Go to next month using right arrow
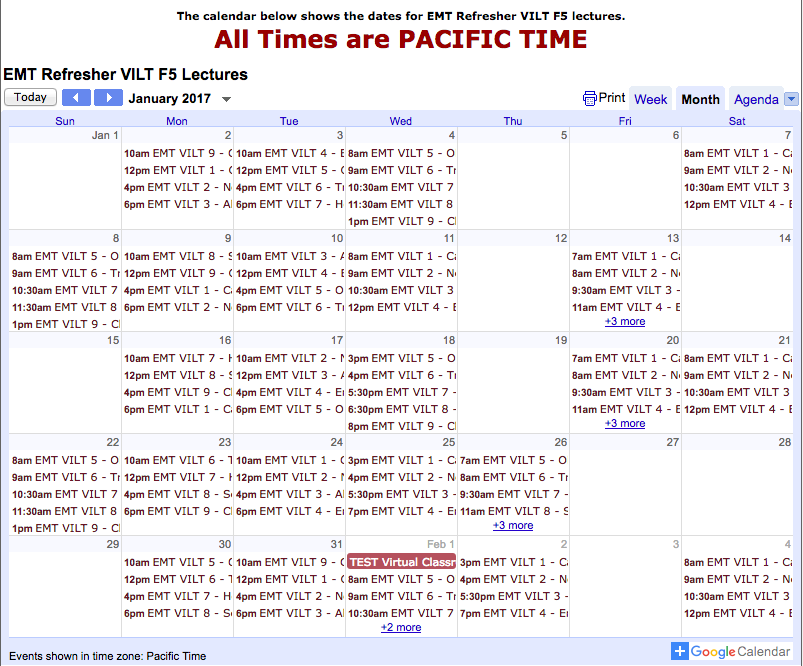Viewport: 803px width, 666px height. coord(108,98)
